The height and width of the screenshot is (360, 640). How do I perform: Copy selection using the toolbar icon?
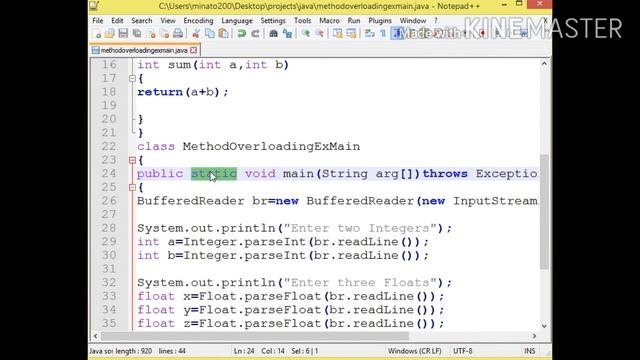pyautogui.click(x=210, y=34)
